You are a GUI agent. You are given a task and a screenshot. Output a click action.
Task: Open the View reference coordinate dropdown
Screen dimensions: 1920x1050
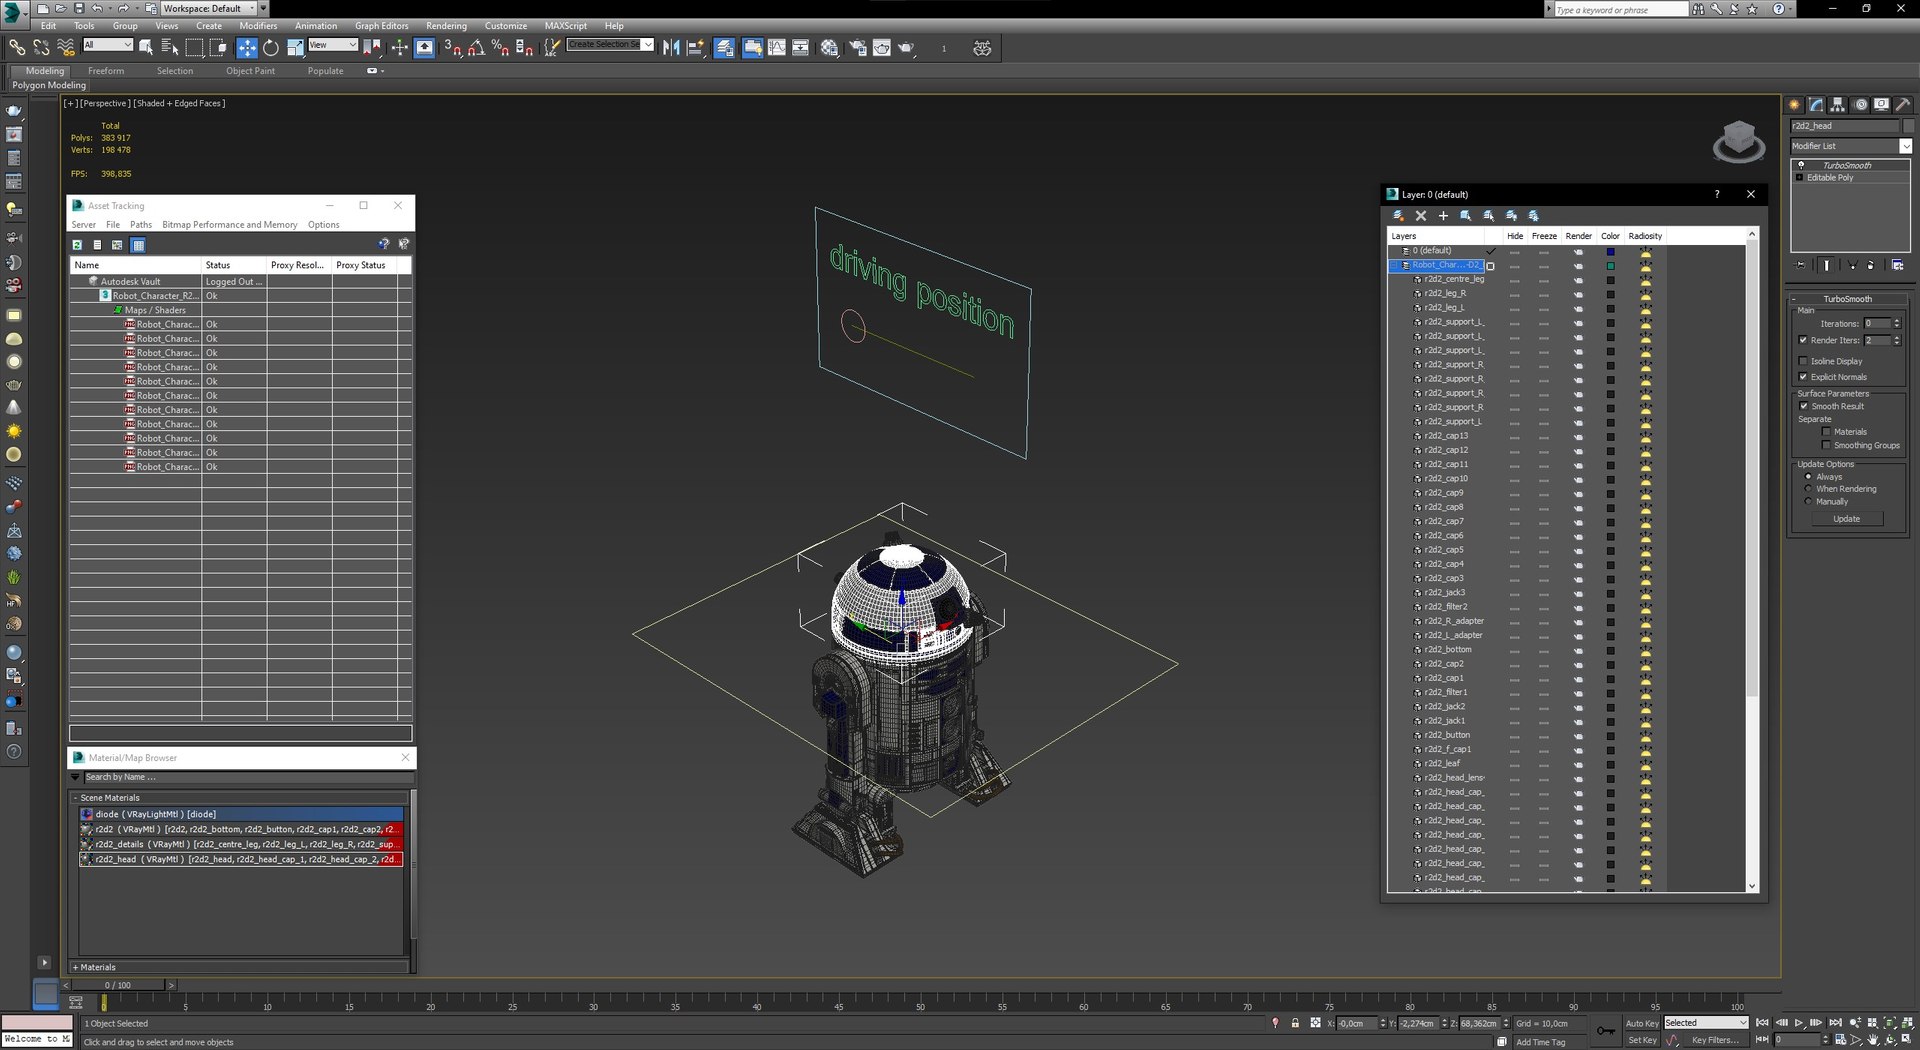tap(333, 45)
